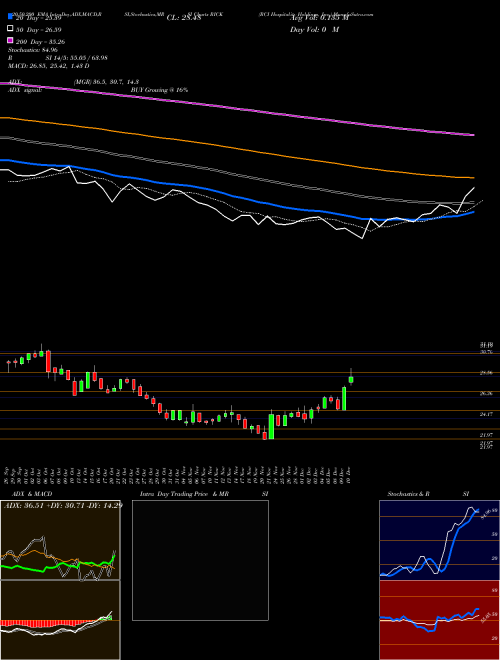Click the 'MACD: 26.83, 25.42, 1.48 D' line
This screenshot has height=660, width=500.
[49, 66]
